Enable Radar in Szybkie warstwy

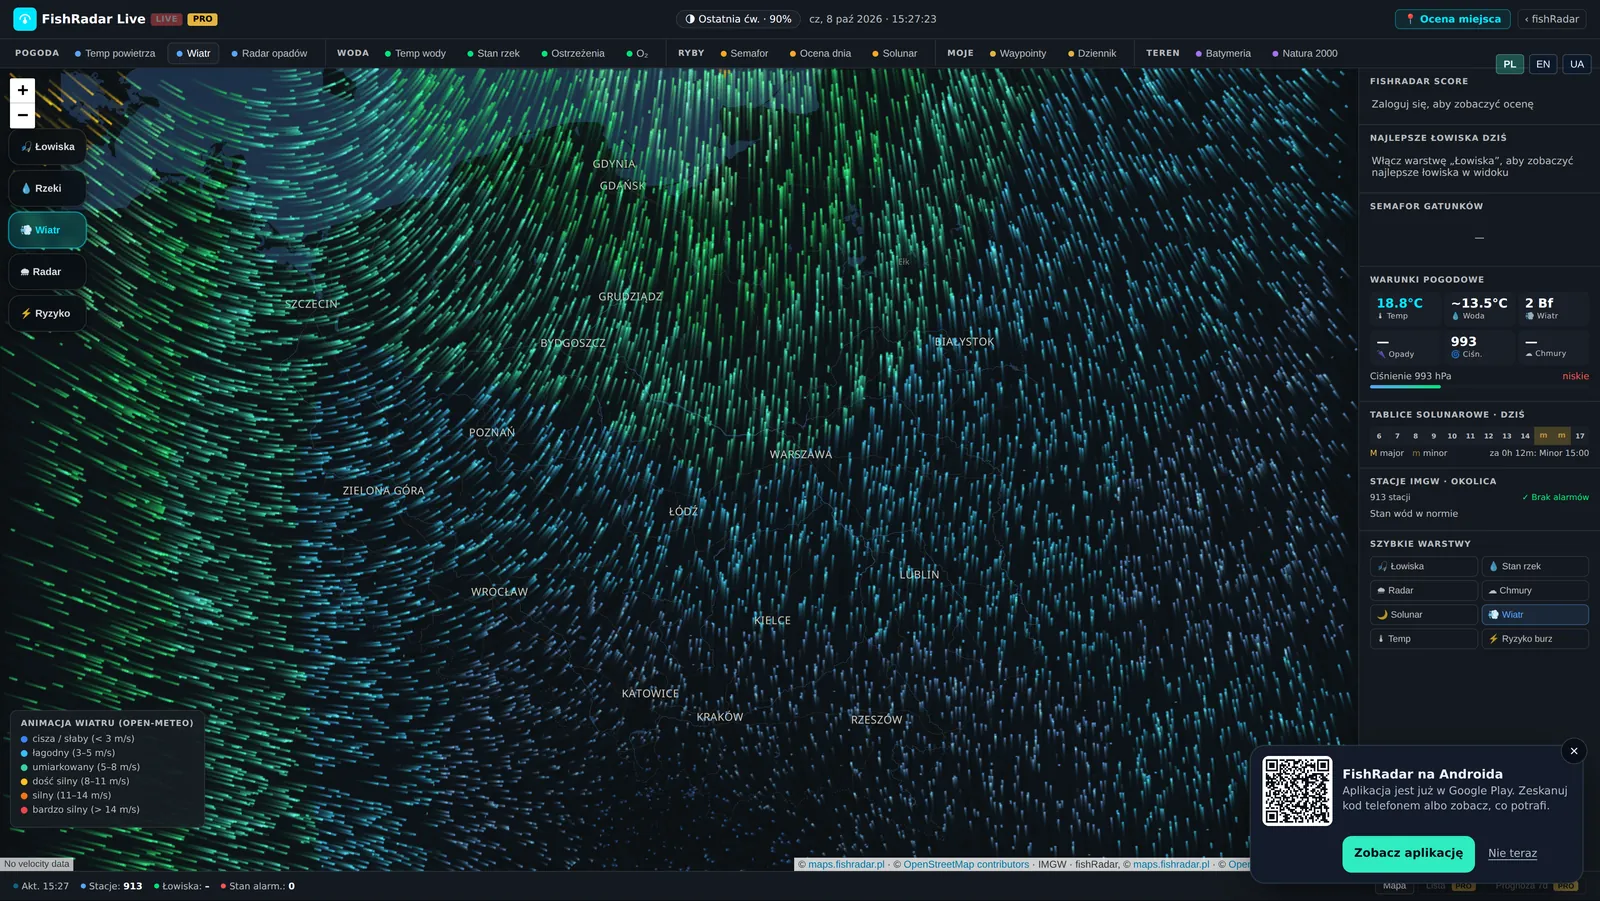pos(1424,590)
